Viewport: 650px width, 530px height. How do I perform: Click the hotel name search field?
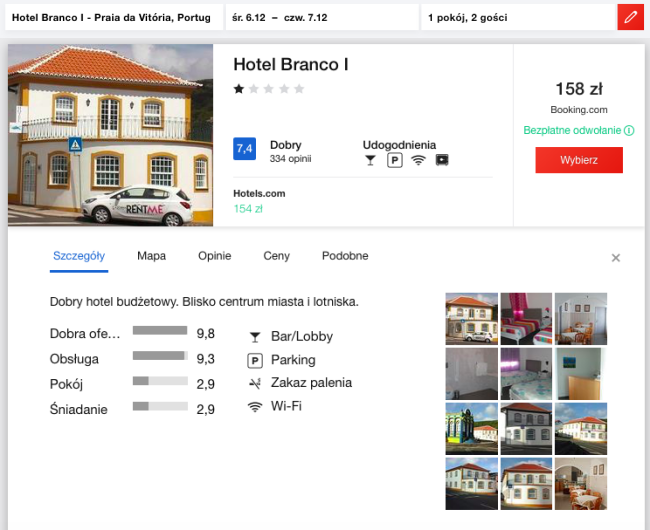[x=113, y=17]
